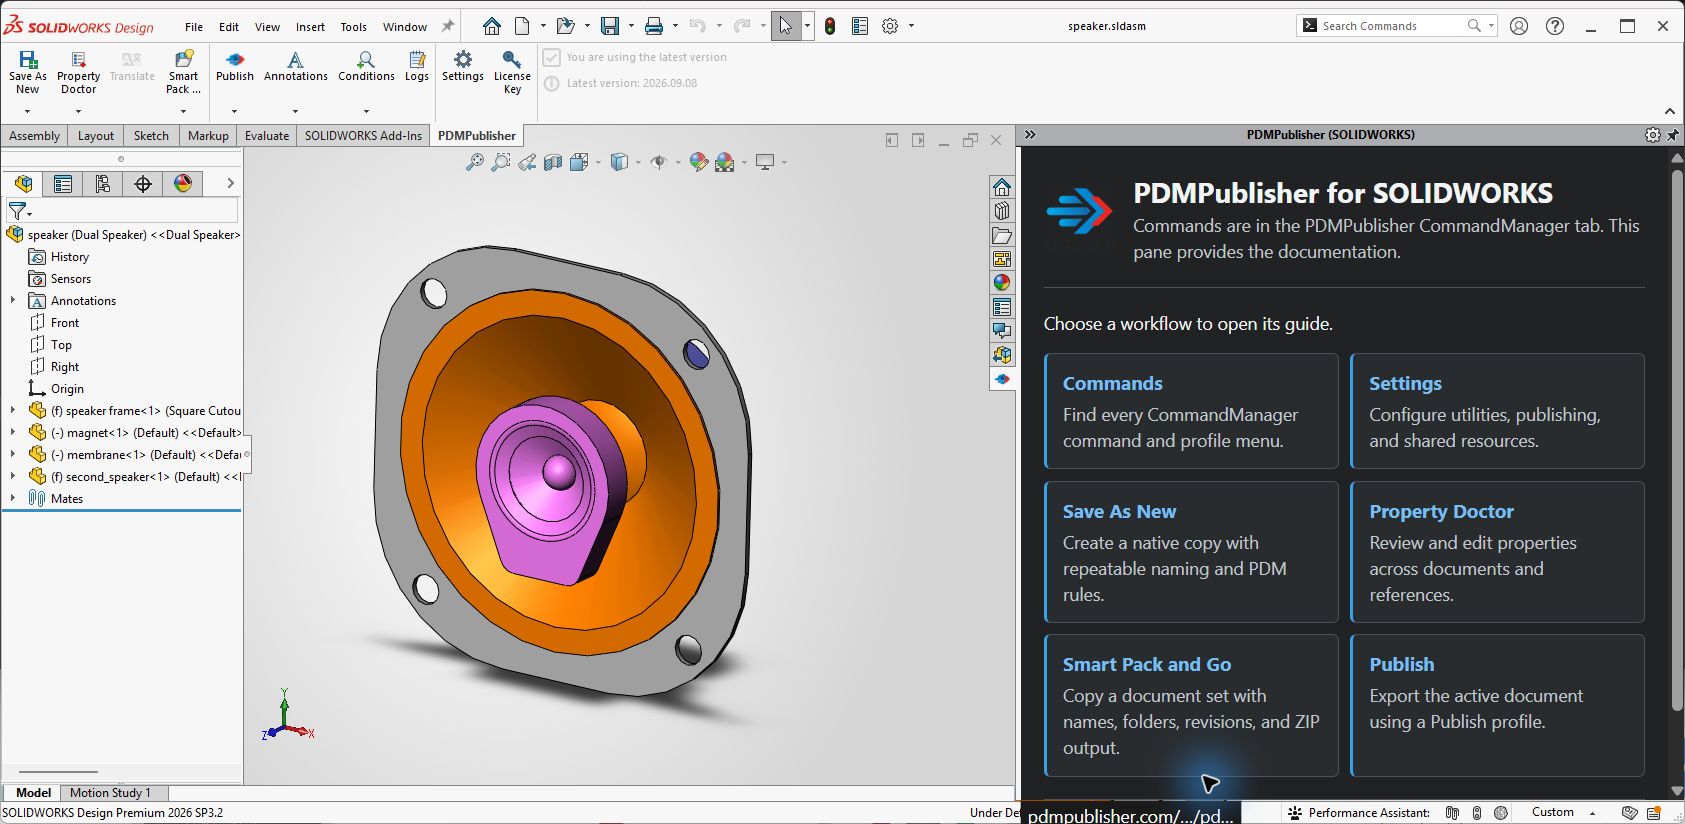Click the Edit Appearance icon
Viewport: 1685px width, 824px height.
point(699,162)
